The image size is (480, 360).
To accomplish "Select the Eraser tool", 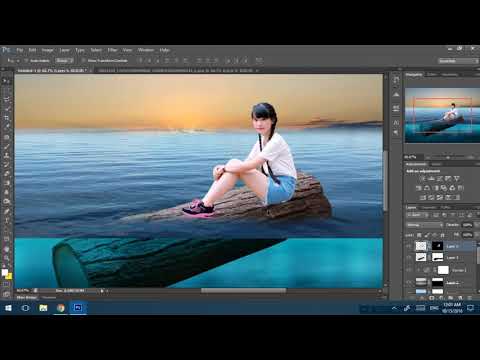I will point(6,174).
